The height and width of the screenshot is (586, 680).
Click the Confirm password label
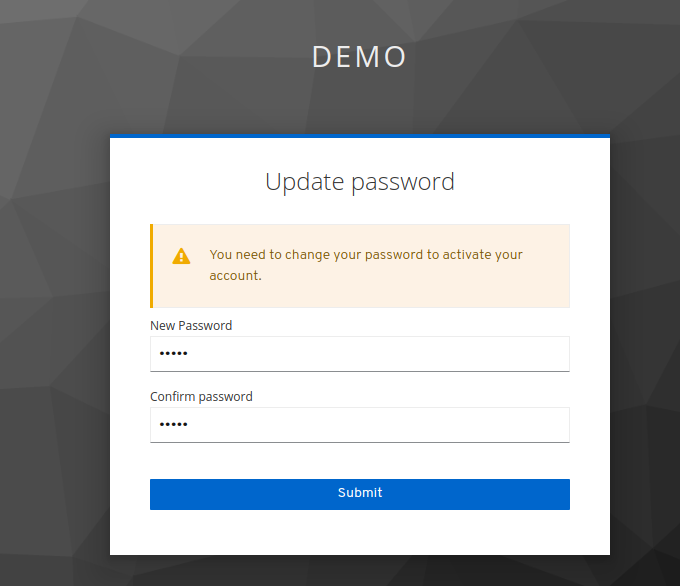pos(201,396)
